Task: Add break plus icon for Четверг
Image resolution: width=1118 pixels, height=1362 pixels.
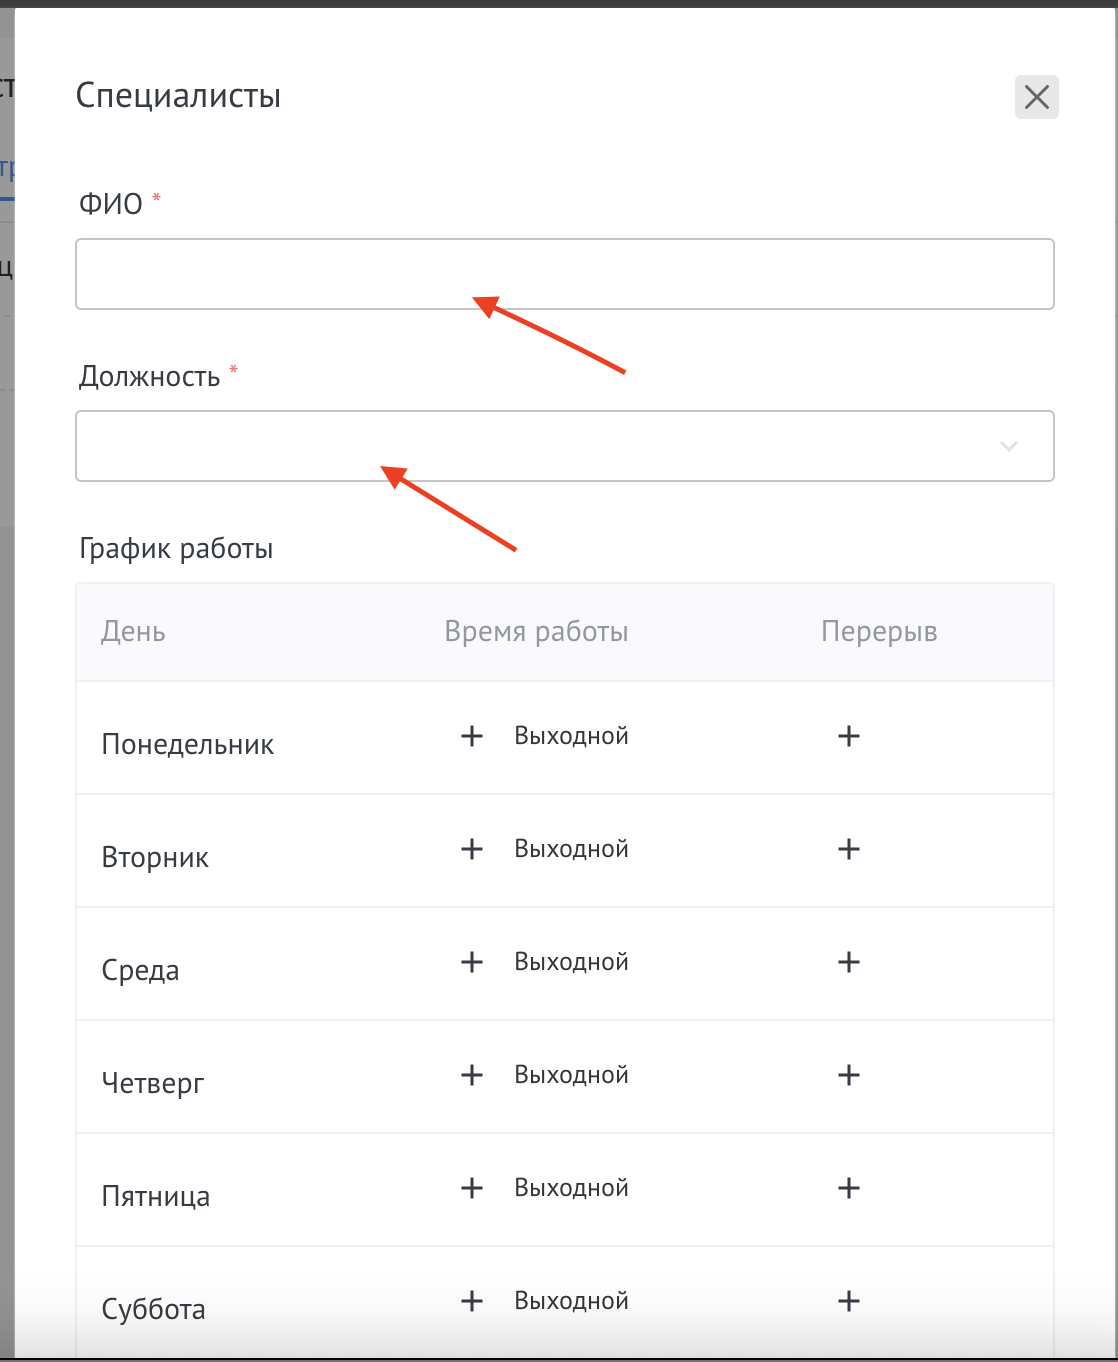Action: [x=849, y=1076]
